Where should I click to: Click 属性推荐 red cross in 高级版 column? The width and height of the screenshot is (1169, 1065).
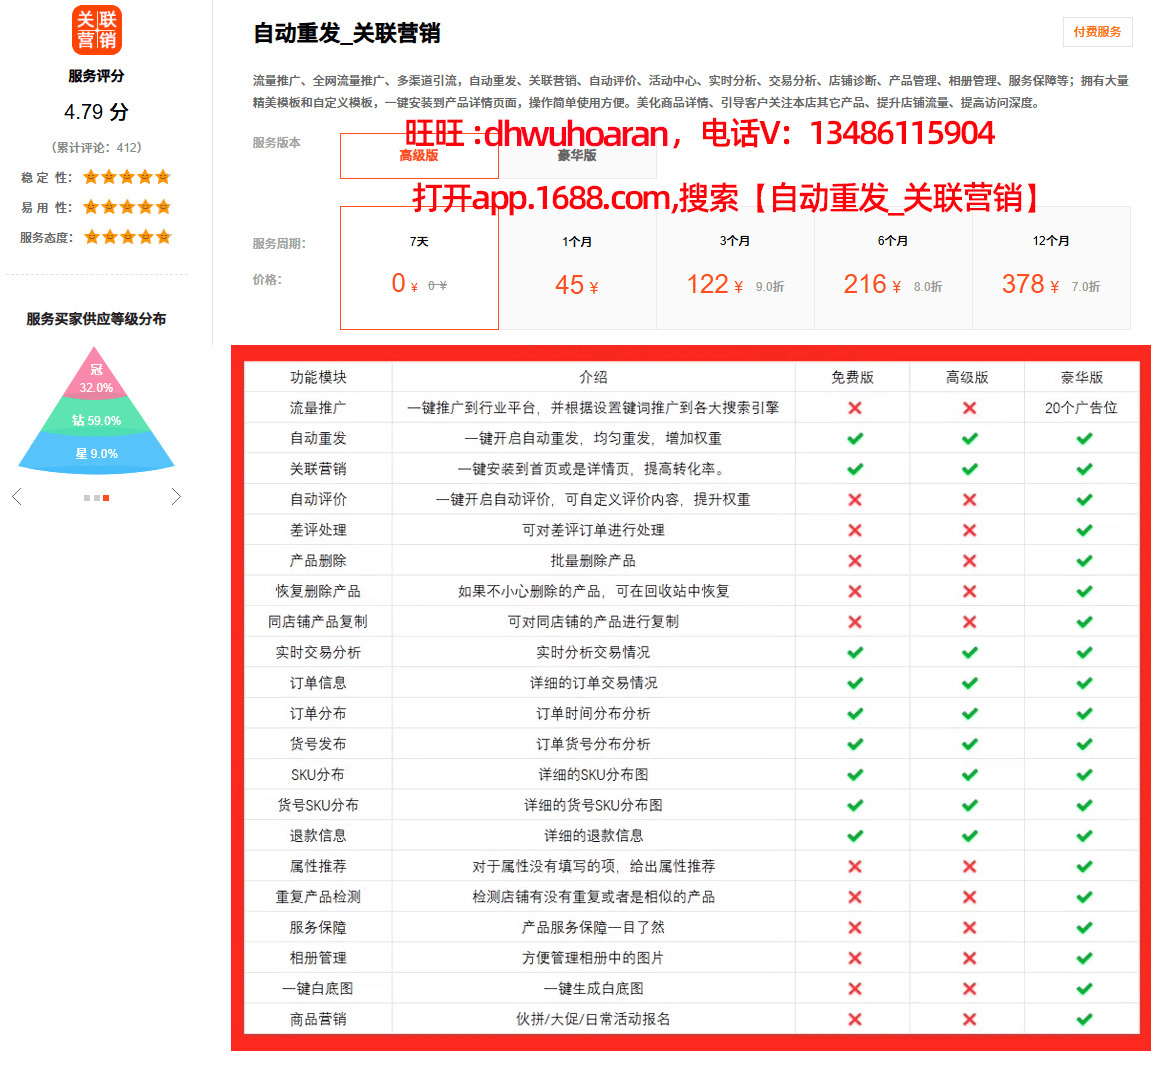pos(969,866)
